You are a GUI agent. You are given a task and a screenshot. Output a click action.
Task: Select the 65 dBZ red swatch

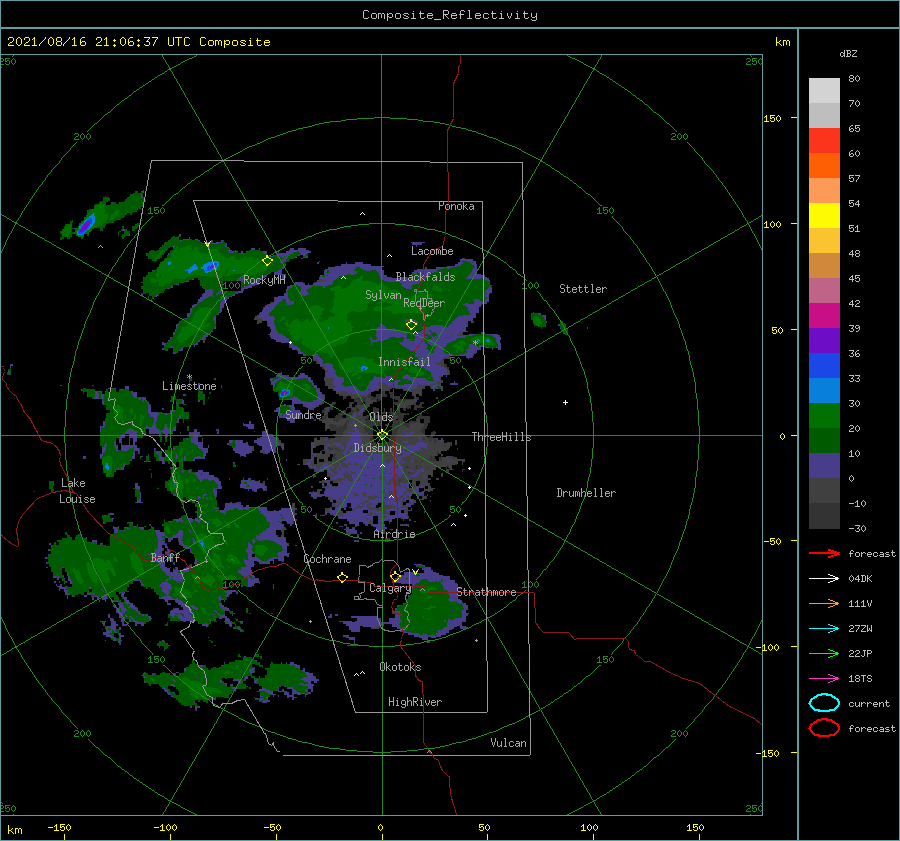[824, 140]
